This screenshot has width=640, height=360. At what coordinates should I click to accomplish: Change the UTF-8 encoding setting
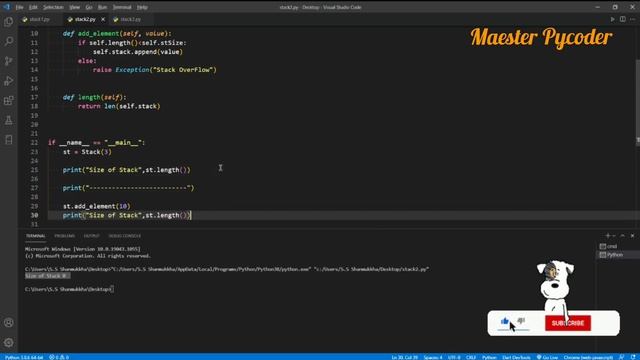click(x=454, y=357)
